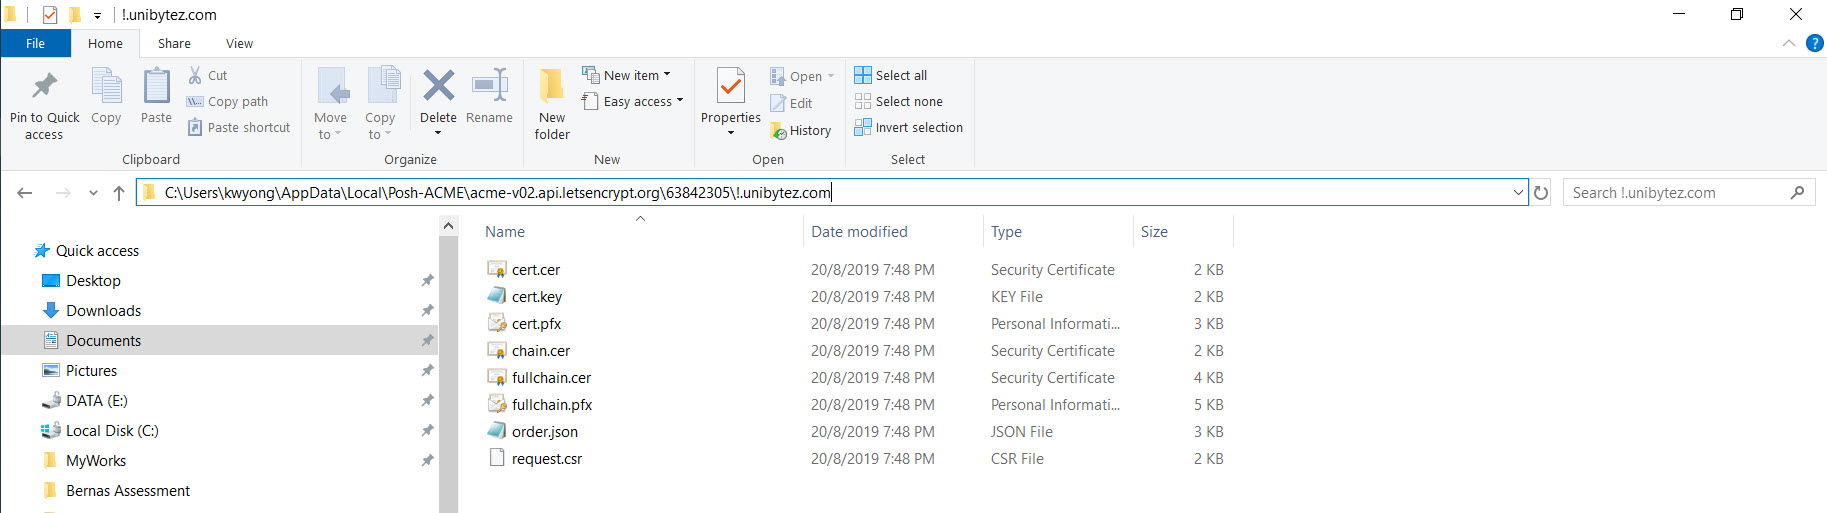Go forward with navigation arrow
This screenshot has width=1827, height=513.
(62, 193)
